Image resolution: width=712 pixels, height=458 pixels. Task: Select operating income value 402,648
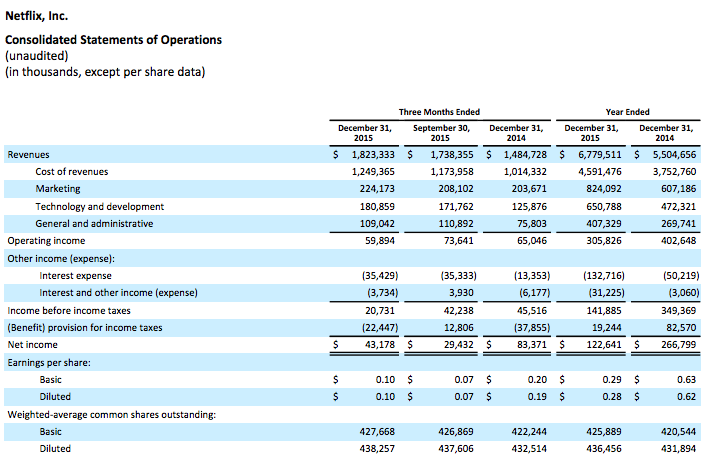pyautogui.click(x=678, y=241)
